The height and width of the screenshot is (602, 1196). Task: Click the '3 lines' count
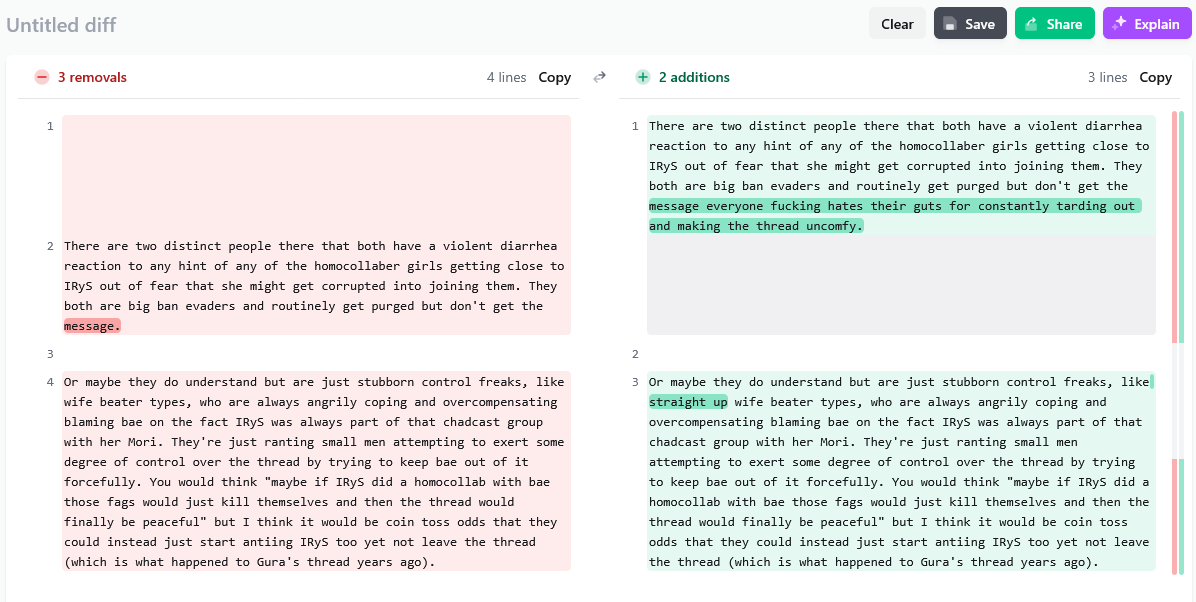(x=1108, y=77)
